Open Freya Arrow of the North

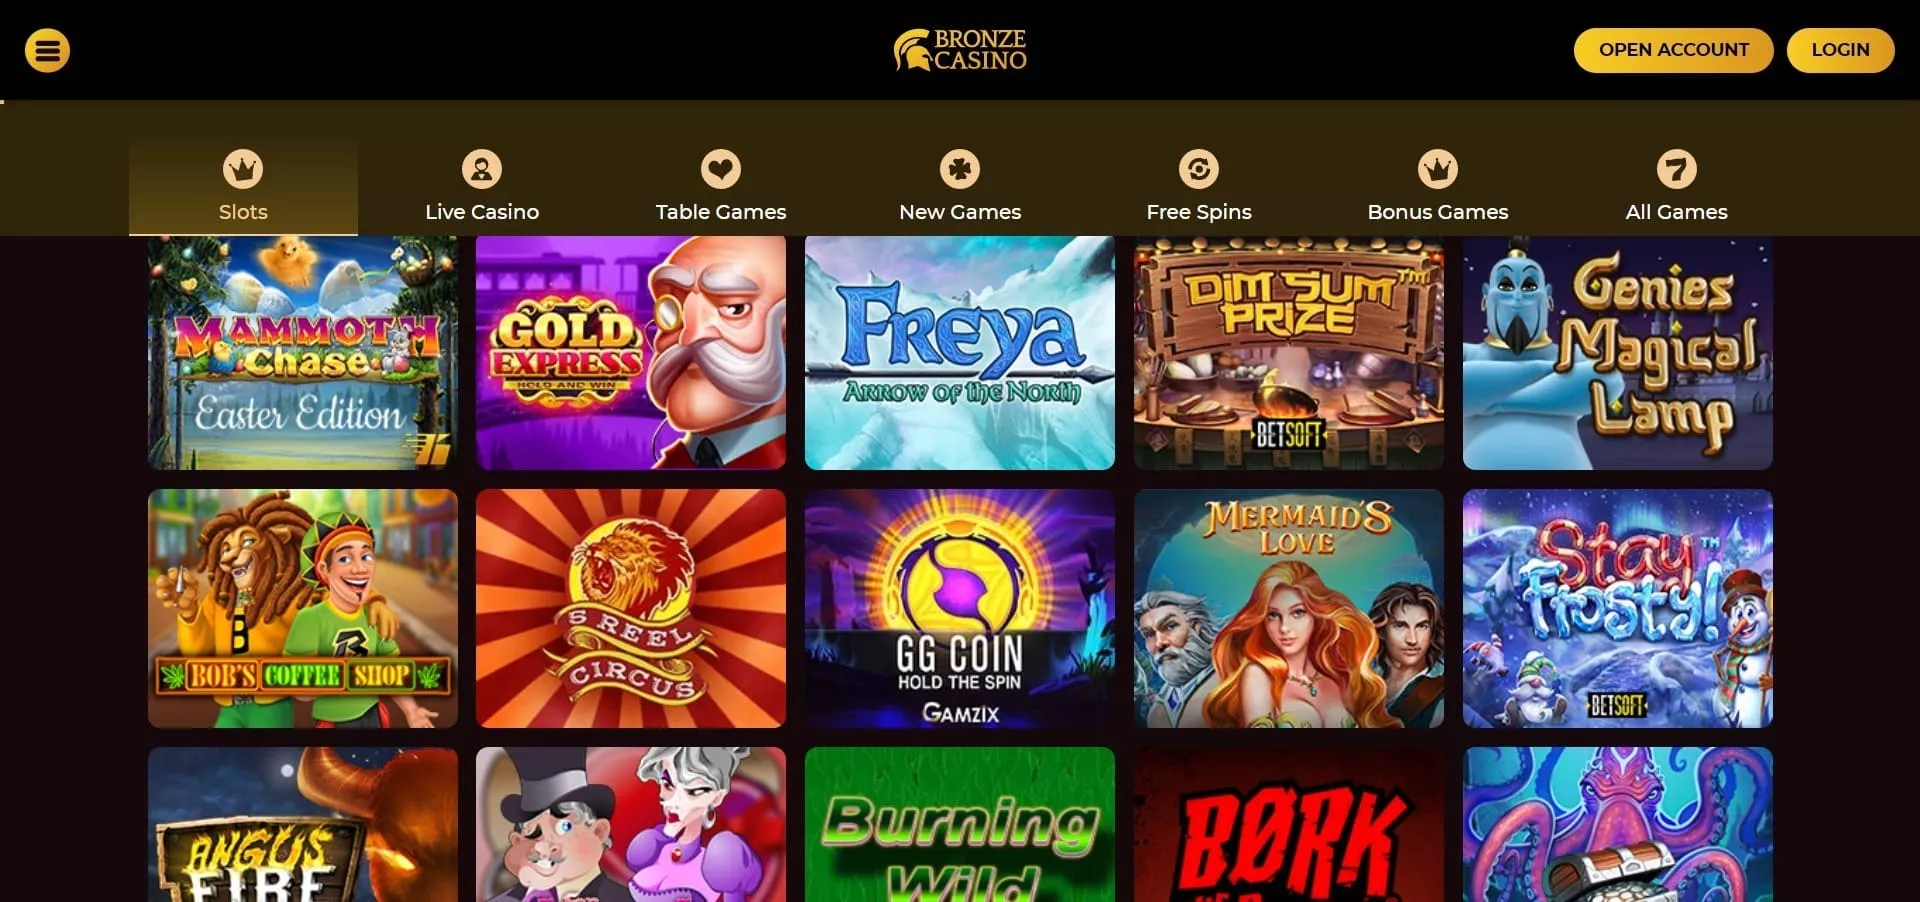point(960,353)
